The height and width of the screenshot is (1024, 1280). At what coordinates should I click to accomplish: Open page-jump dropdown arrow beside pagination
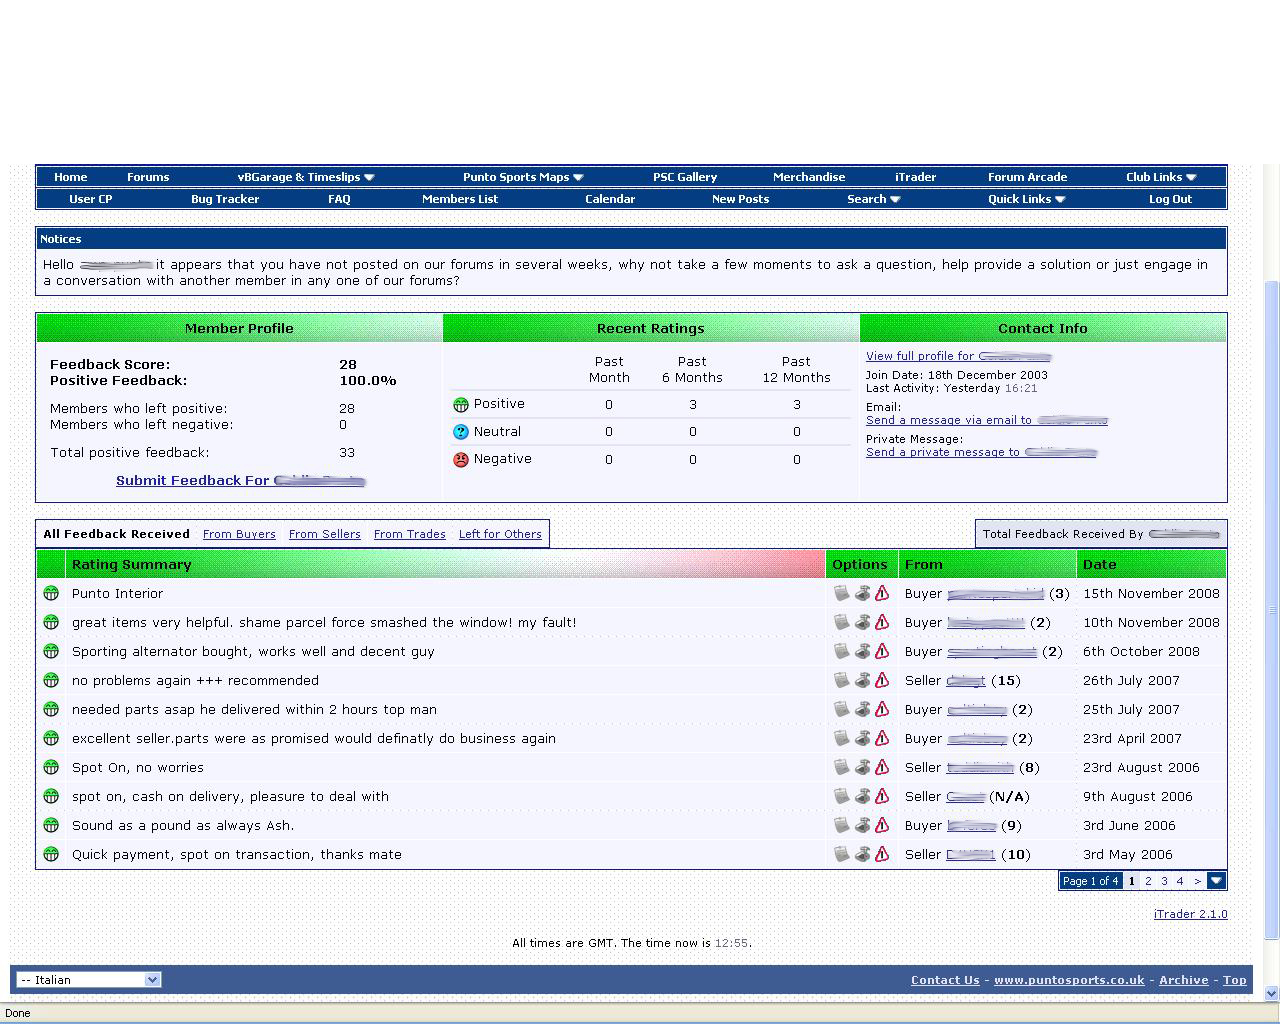[1216, 881]
